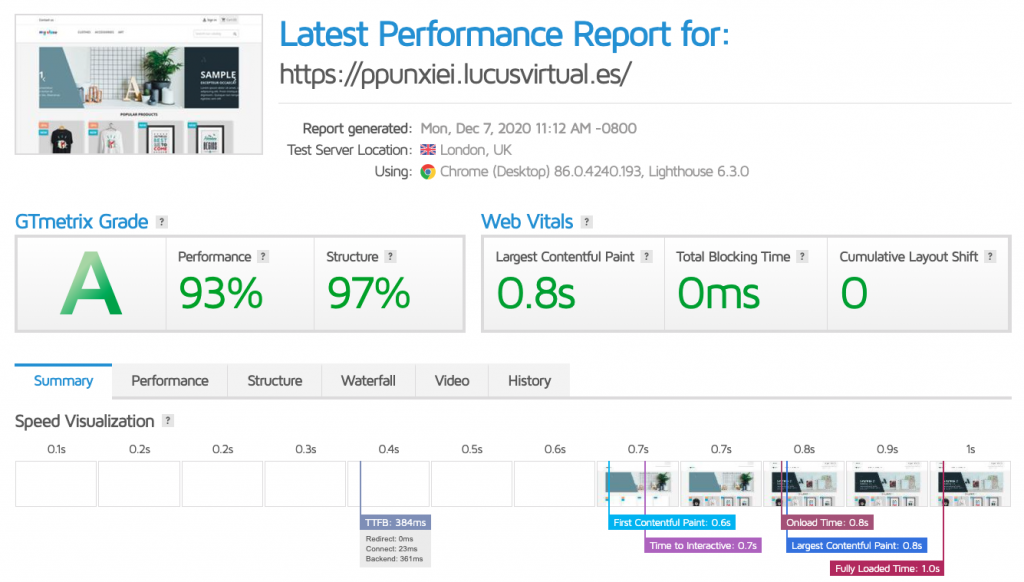1024x582 pixels.
Task: Click the help icon next to Structure score
Action: coord(390,257)
